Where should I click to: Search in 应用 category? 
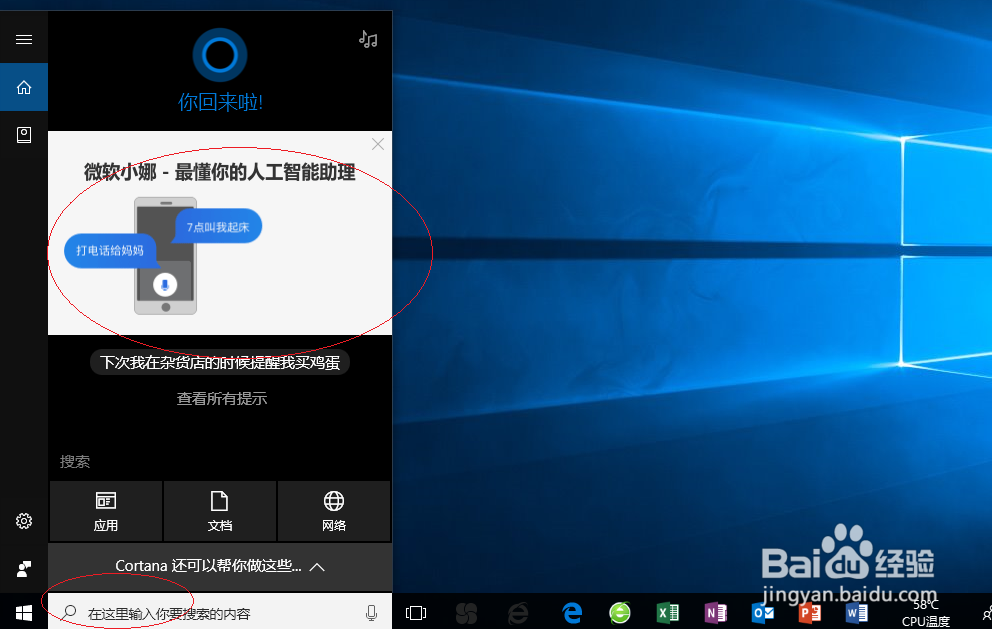(106, 511)
